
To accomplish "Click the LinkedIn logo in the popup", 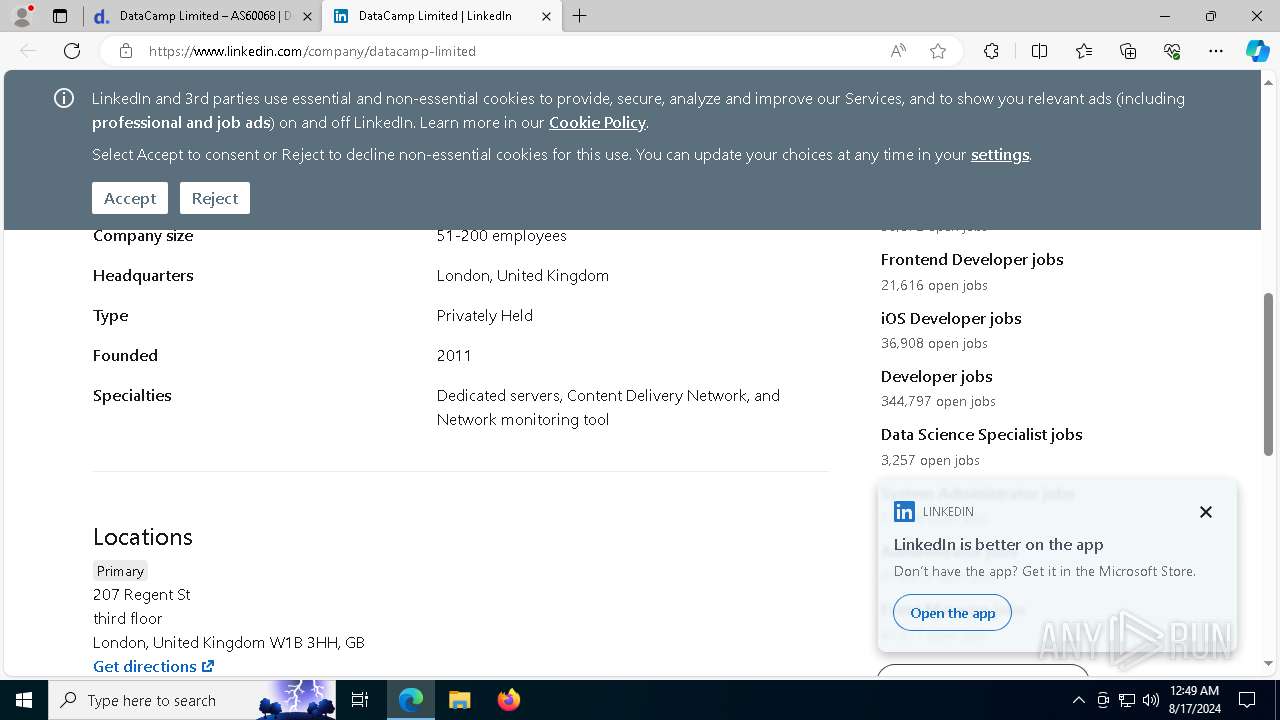I will click(904, 512).
